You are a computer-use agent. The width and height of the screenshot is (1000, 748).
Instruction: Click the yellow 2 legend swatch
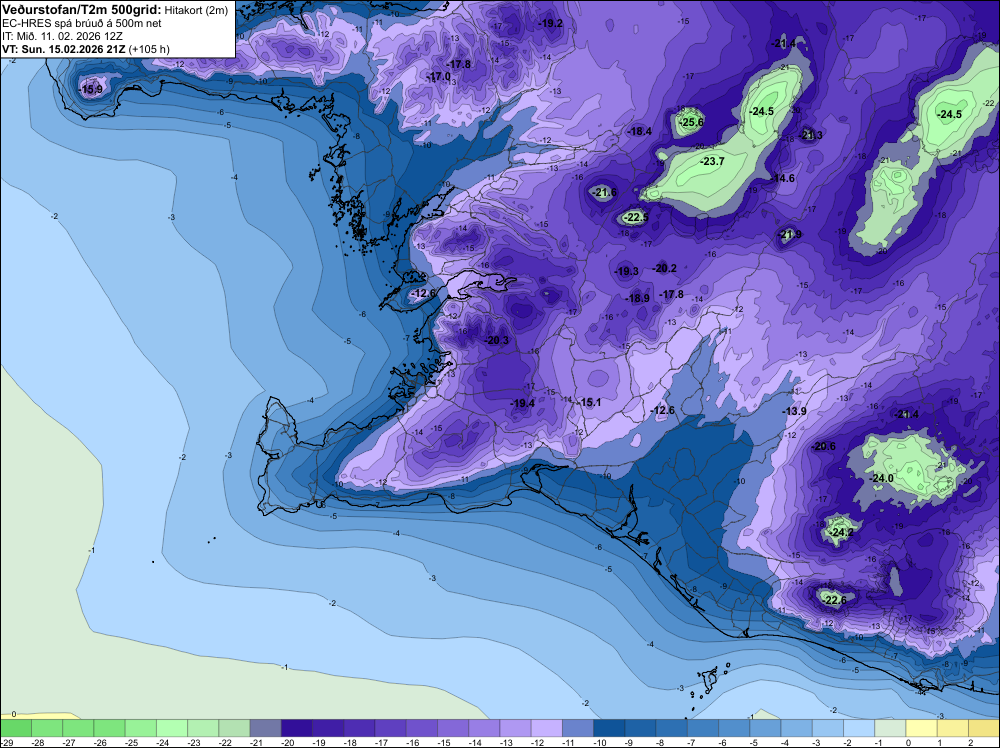(x=984, y=728)
